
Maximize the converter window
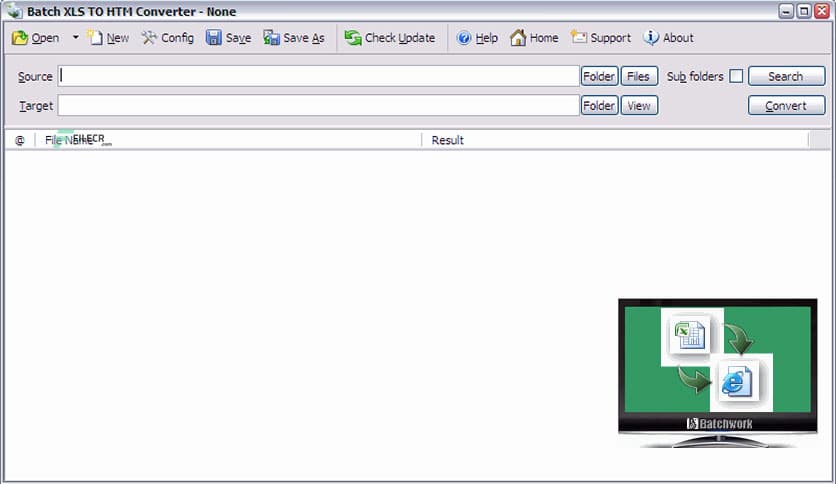(803, 11)
